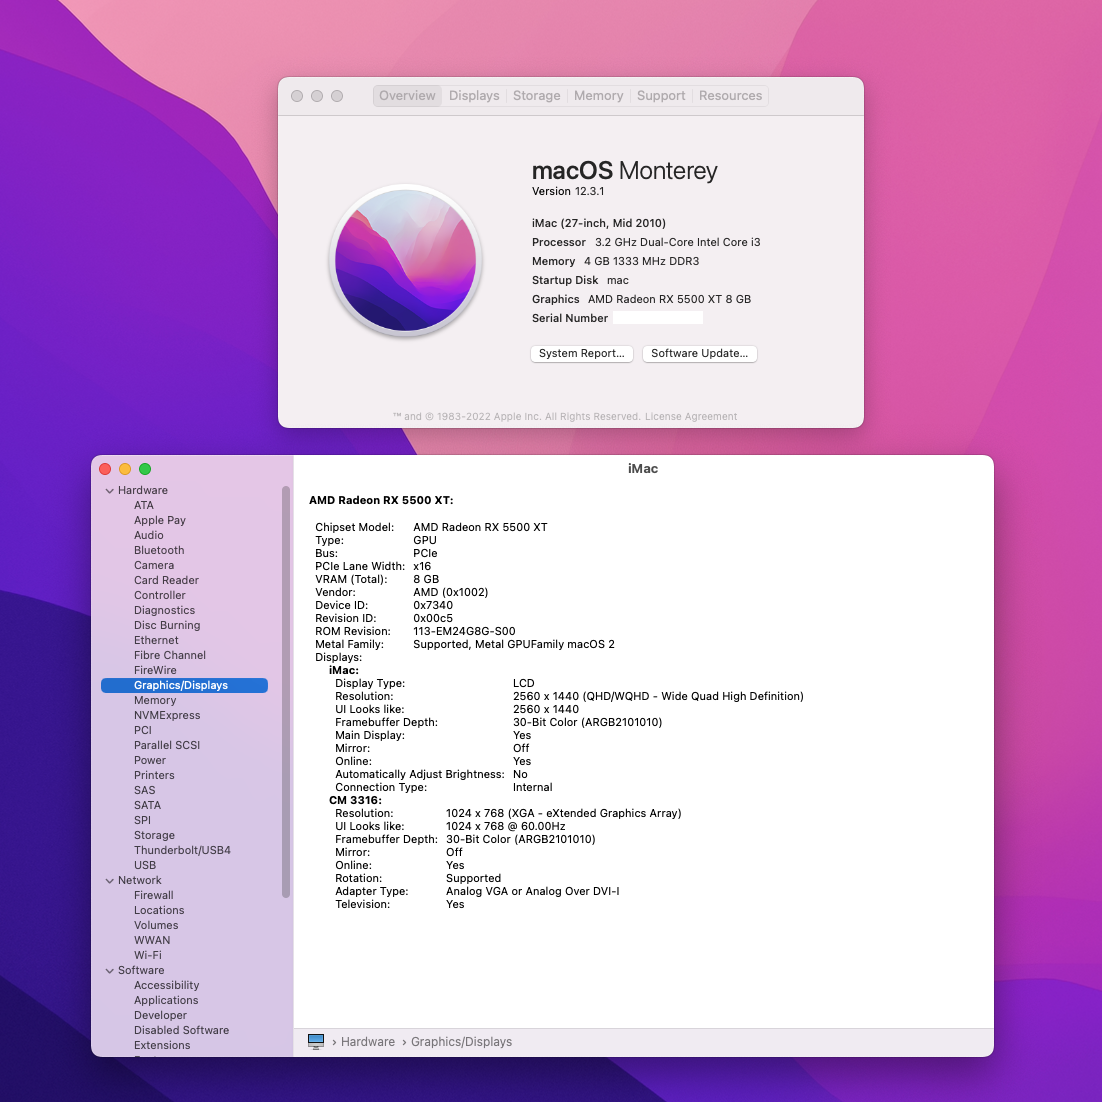Image resolution: width=1102 pixels, height=1102 pixels.
Task: Click Graphics/Displays in the bottom path bar
Action: 461,1042
